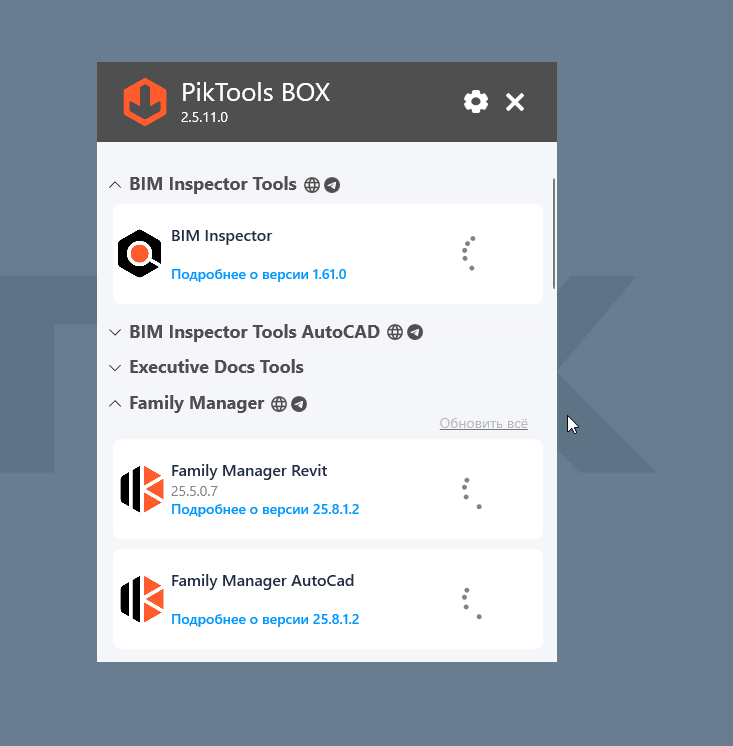Click the orange PikTools BOX logo
This screenshot has width=733, height=746.
coord(145,102)
